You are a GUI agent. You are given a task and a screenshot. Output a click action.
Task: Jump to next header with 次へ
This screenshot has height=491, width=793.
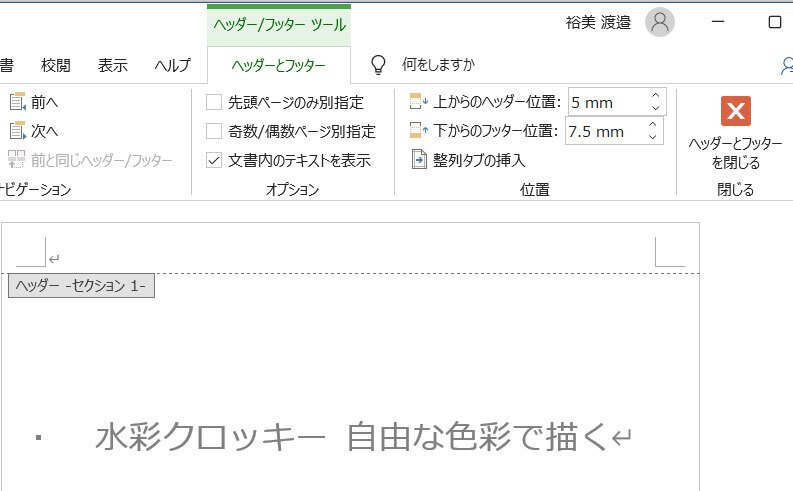[x=34, y=131]
